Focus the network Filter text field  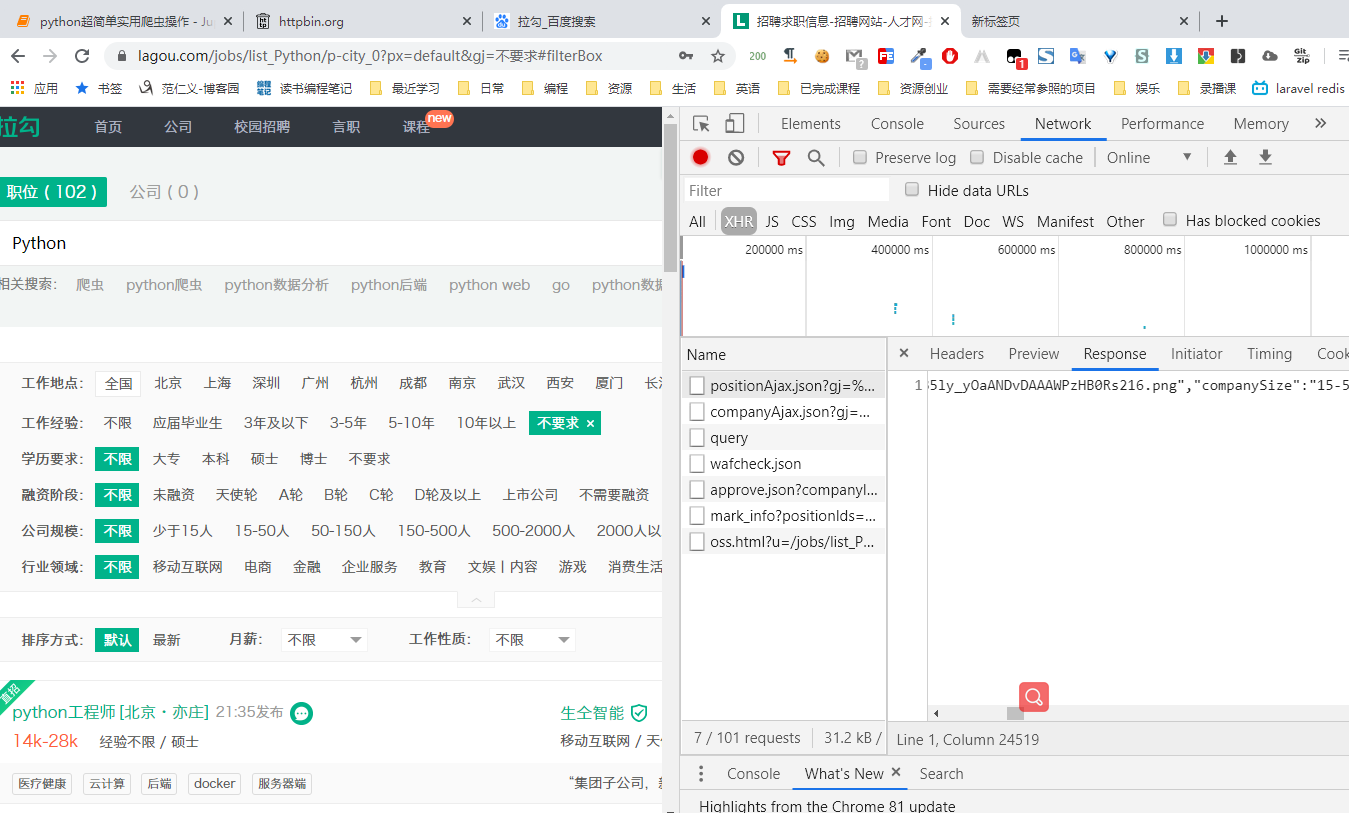pyautogui.click(x=786, y=190)
